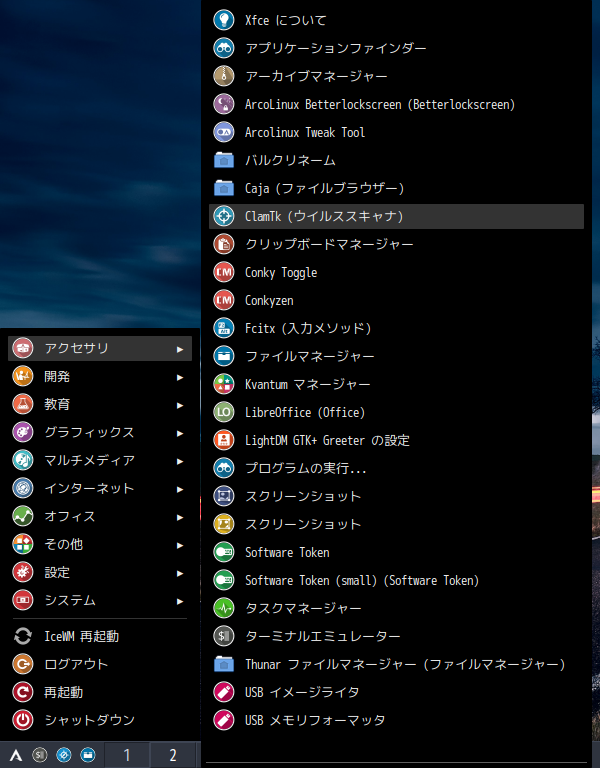The image size is (600, 768).
Task: Click the Conkyzen icon
Action: click(224, 300)
